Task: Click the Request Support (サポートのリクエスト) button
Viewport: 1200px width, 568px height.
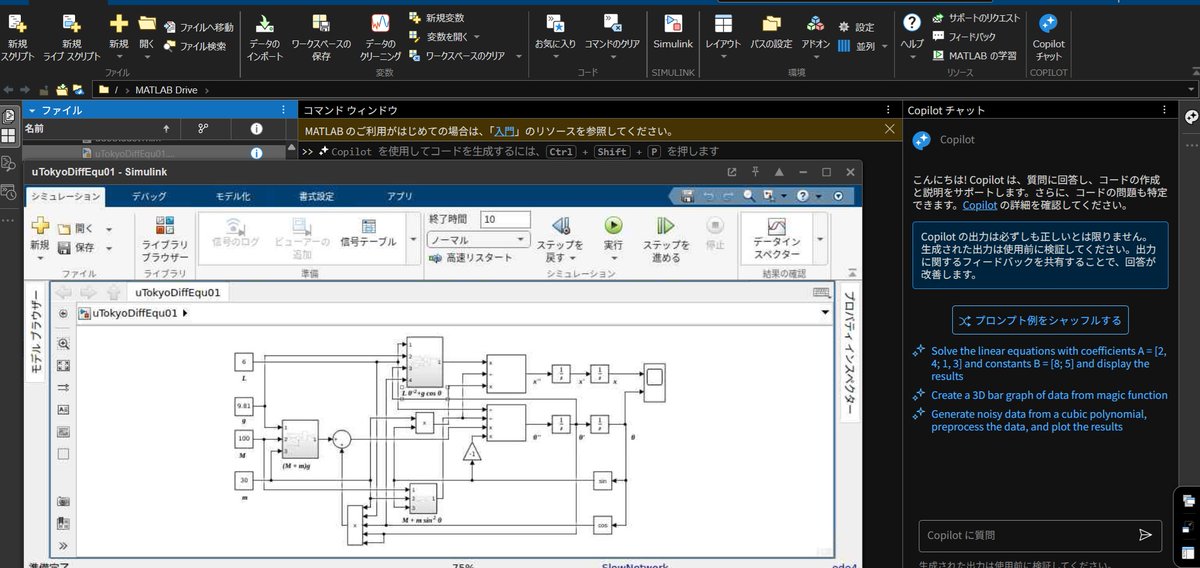Action: (x=975, y=18)
